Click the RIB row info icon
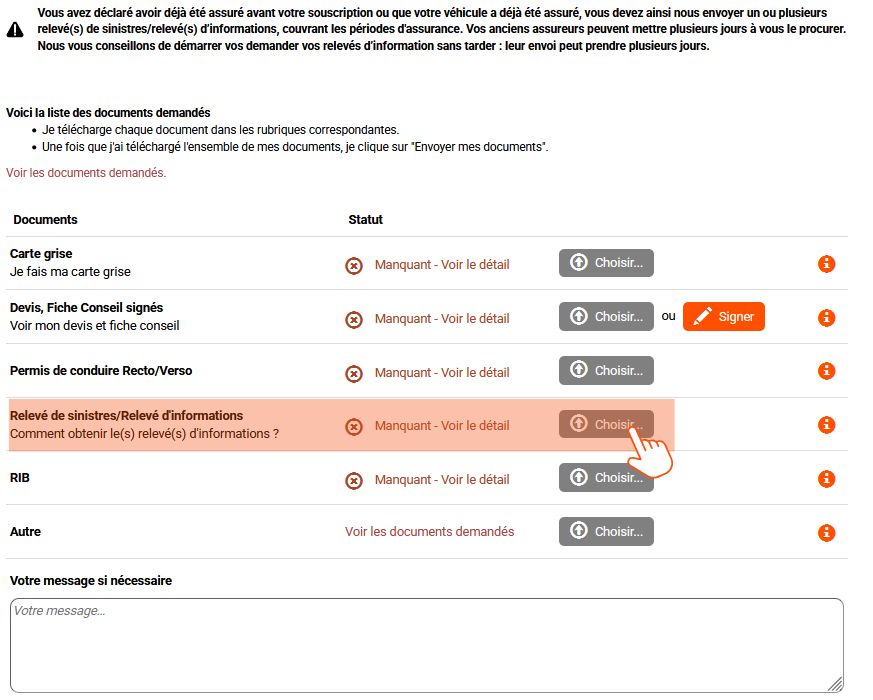This screenshot has height=700, width=873. [826, 479]
